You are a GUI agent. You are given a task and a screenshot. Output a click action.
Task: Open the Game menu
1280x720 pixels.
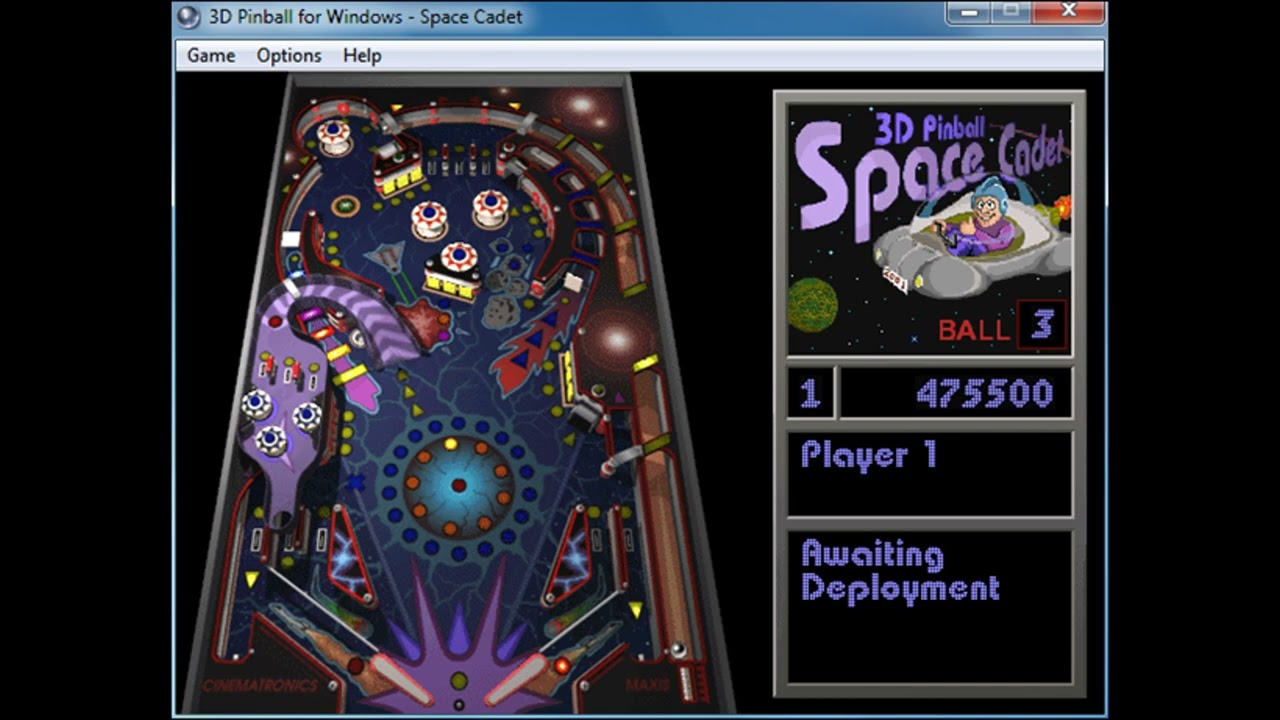pos(211,56)
